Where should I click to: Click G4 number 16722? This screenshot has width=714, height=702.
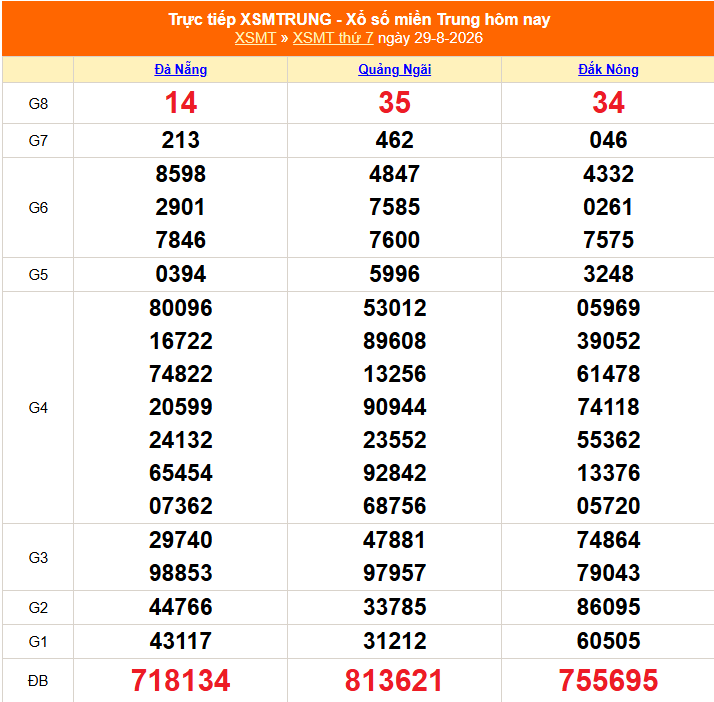181,341
